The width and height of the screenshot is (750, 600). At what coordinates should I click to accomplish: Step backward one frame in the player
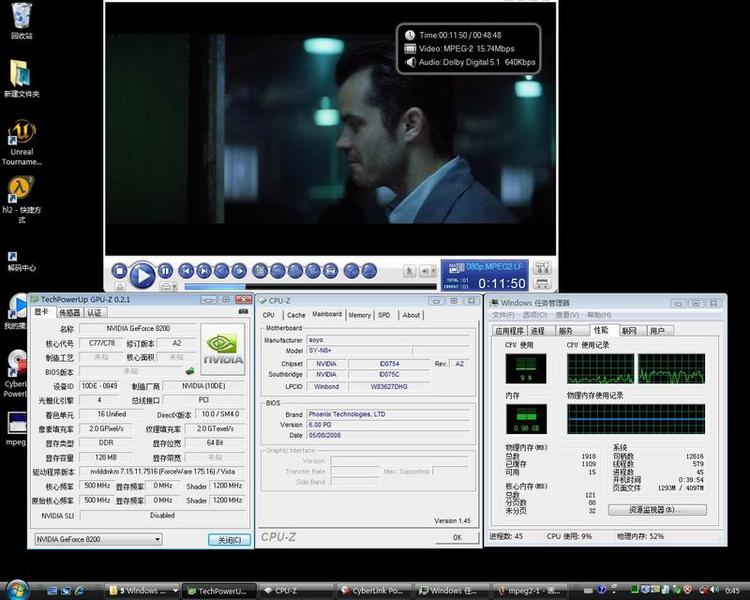click(x=221, y=271)
